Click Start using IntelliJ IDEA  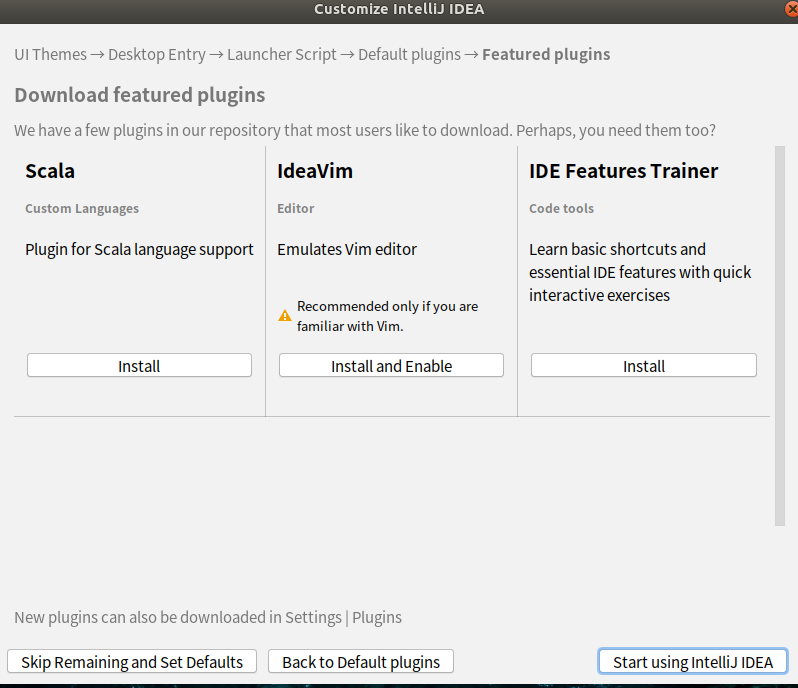(693, 662)
